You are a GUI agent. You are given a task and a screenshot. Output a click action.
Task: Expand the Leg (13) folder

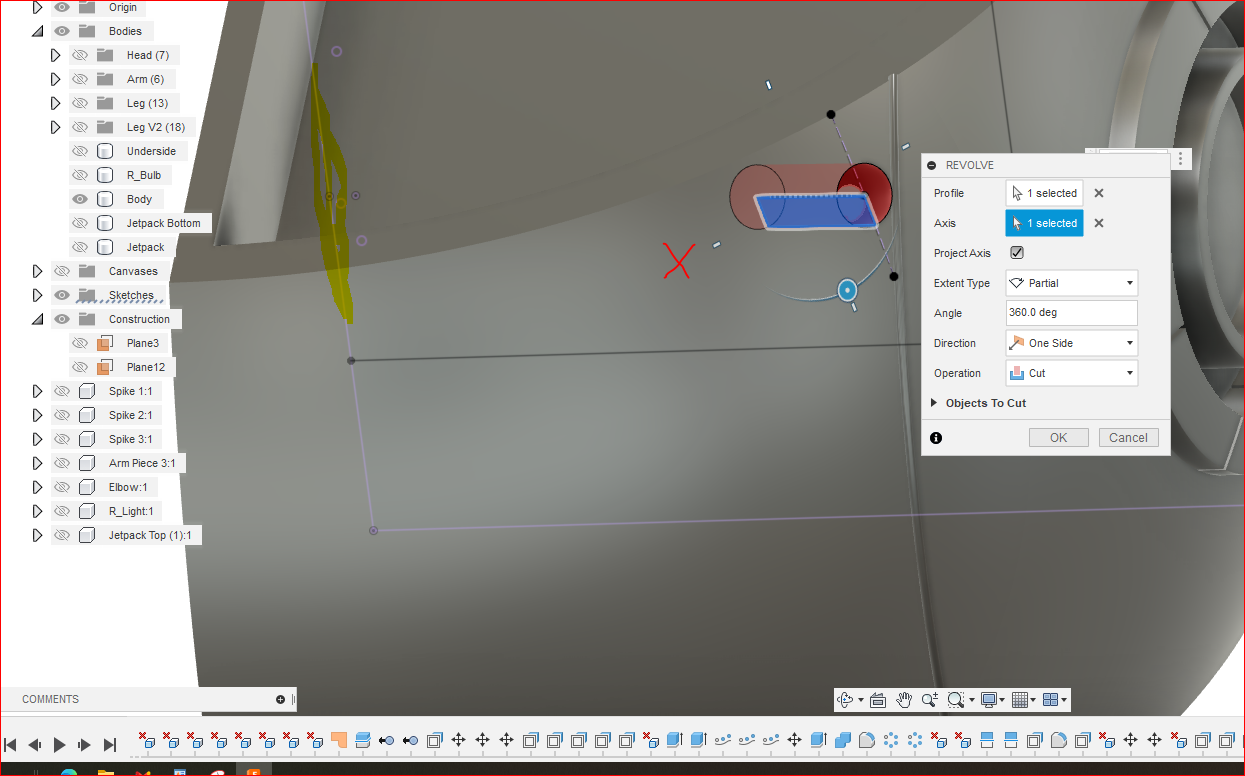(x=56, y=103)
